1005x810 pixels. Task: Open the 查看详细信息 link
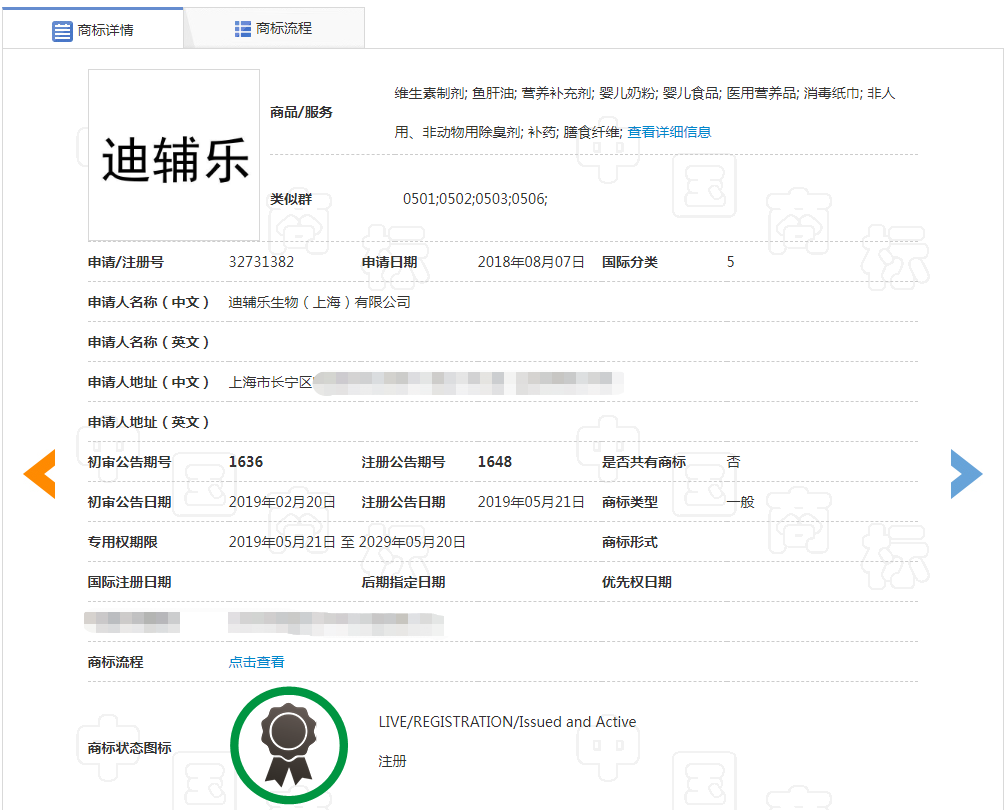[669, 132]
